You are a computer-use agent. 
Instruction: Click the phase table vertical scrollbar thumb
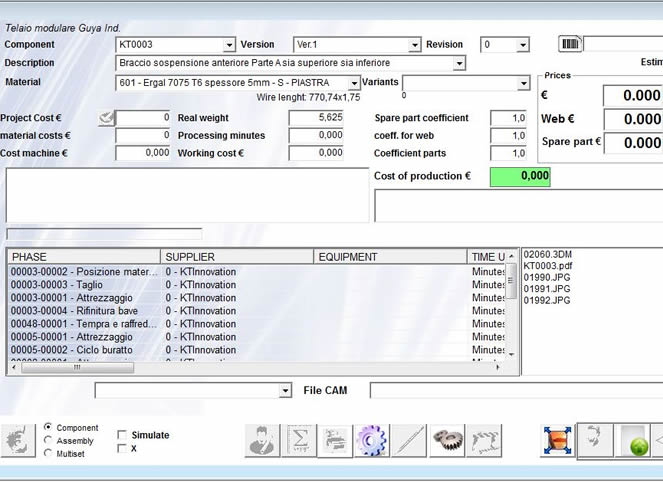(x=511, y=280)
